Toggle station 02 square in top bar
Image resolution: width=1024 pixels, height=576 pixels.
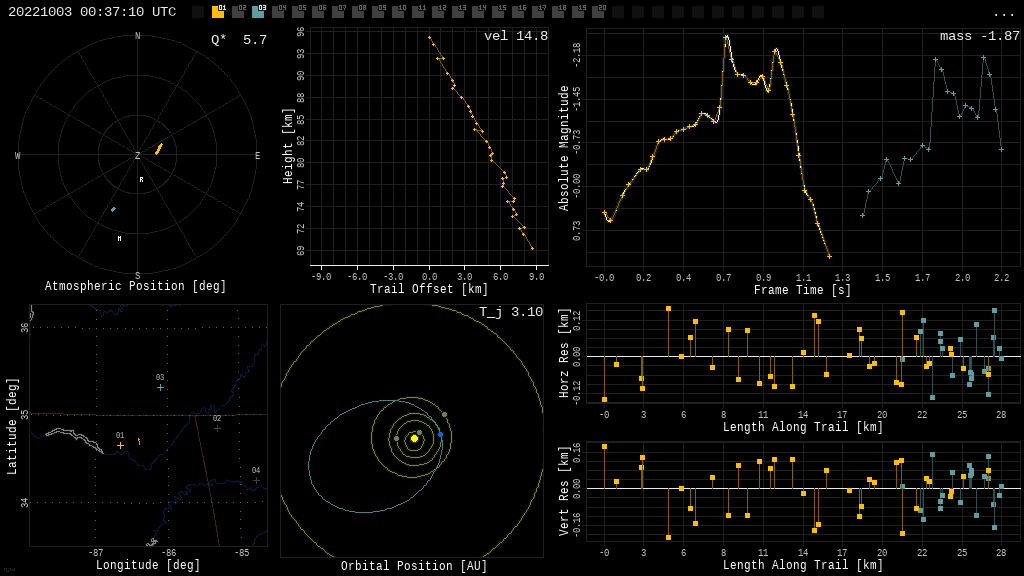click(238, 12)
